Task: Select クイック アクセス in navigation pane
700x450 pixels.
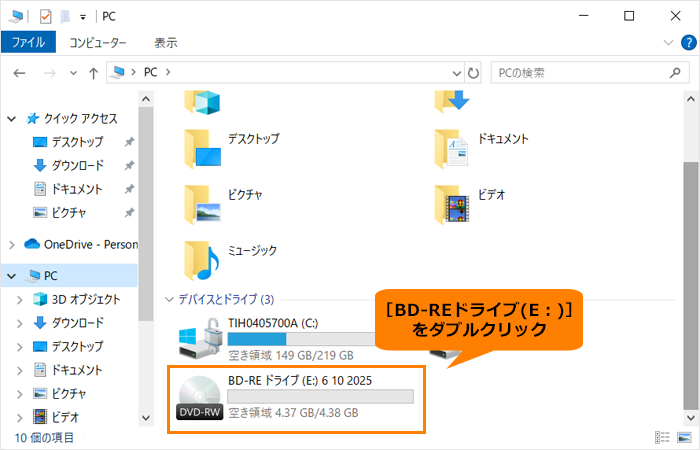Action: coord(72,118)
